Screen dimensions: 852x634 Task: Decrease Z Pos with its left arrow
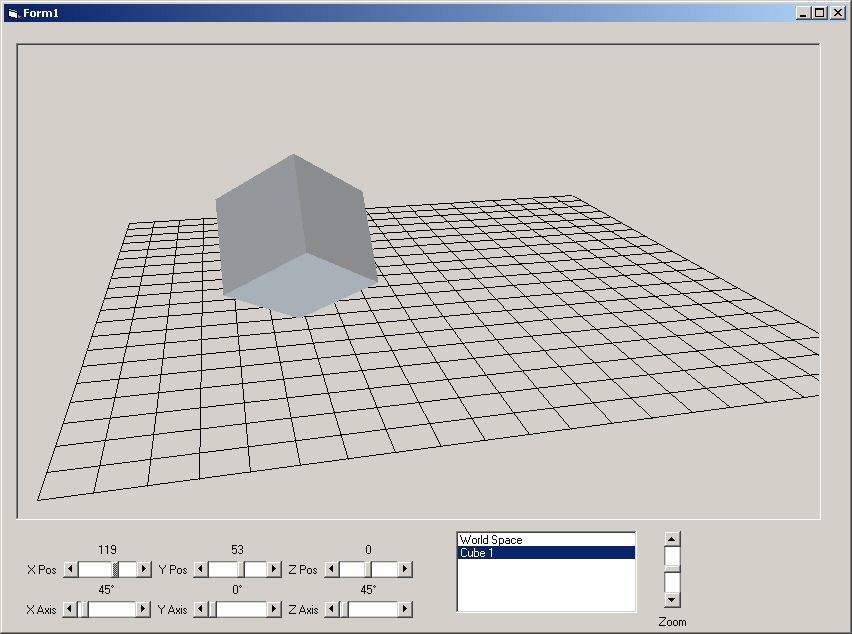(x=331, y=569)
